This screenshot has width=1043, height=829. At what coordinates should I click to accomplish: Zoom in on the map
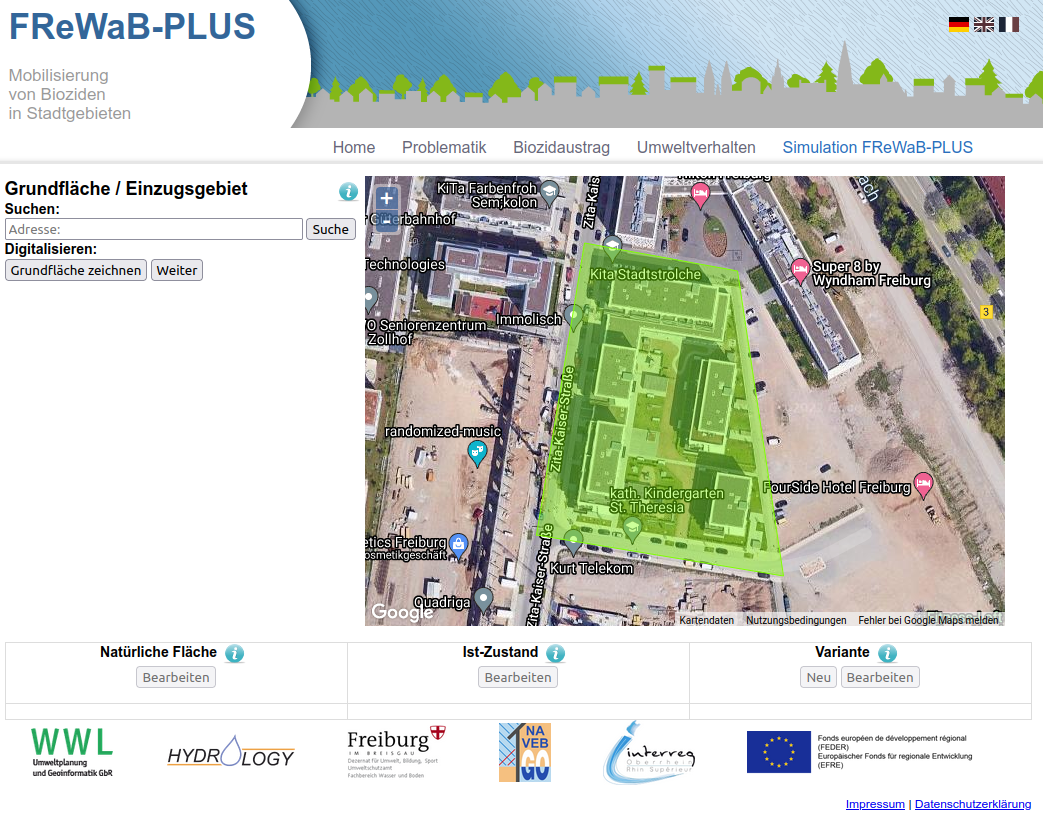[x=387, y=199]
